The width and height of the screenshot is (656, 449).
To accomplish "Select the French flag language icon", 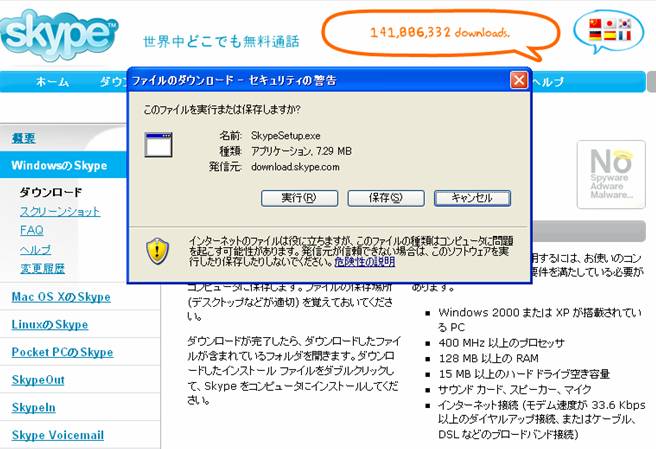I will [624, 37].
